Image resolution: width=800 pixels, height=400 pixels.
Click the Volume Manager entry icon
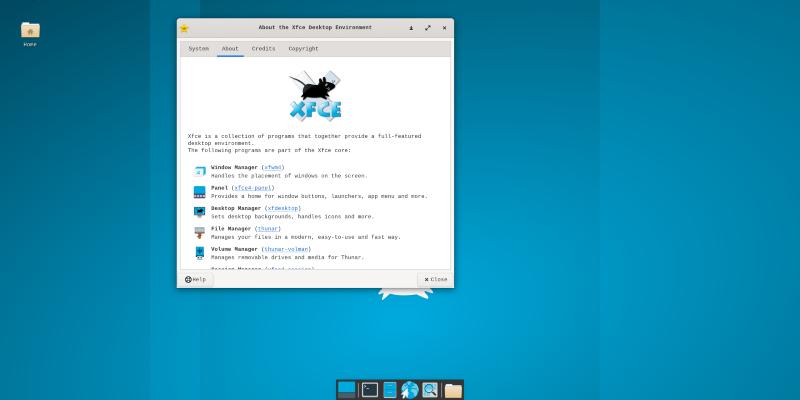click(x=199, y=252)
